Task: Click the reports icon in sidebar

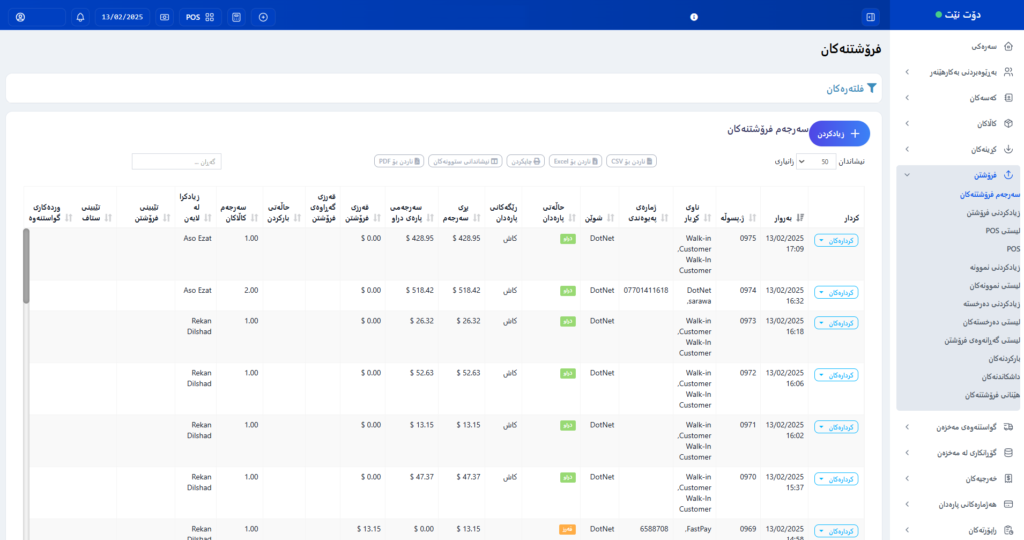Action: point(1008,530)
